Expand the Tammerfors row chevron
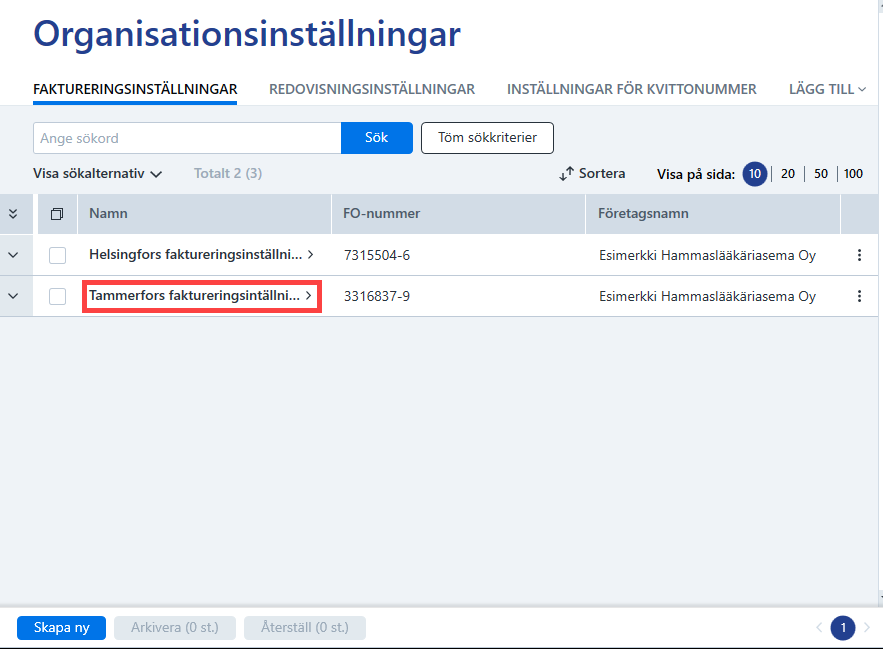The width and height of the screenshot is (883, 652). 13,296
